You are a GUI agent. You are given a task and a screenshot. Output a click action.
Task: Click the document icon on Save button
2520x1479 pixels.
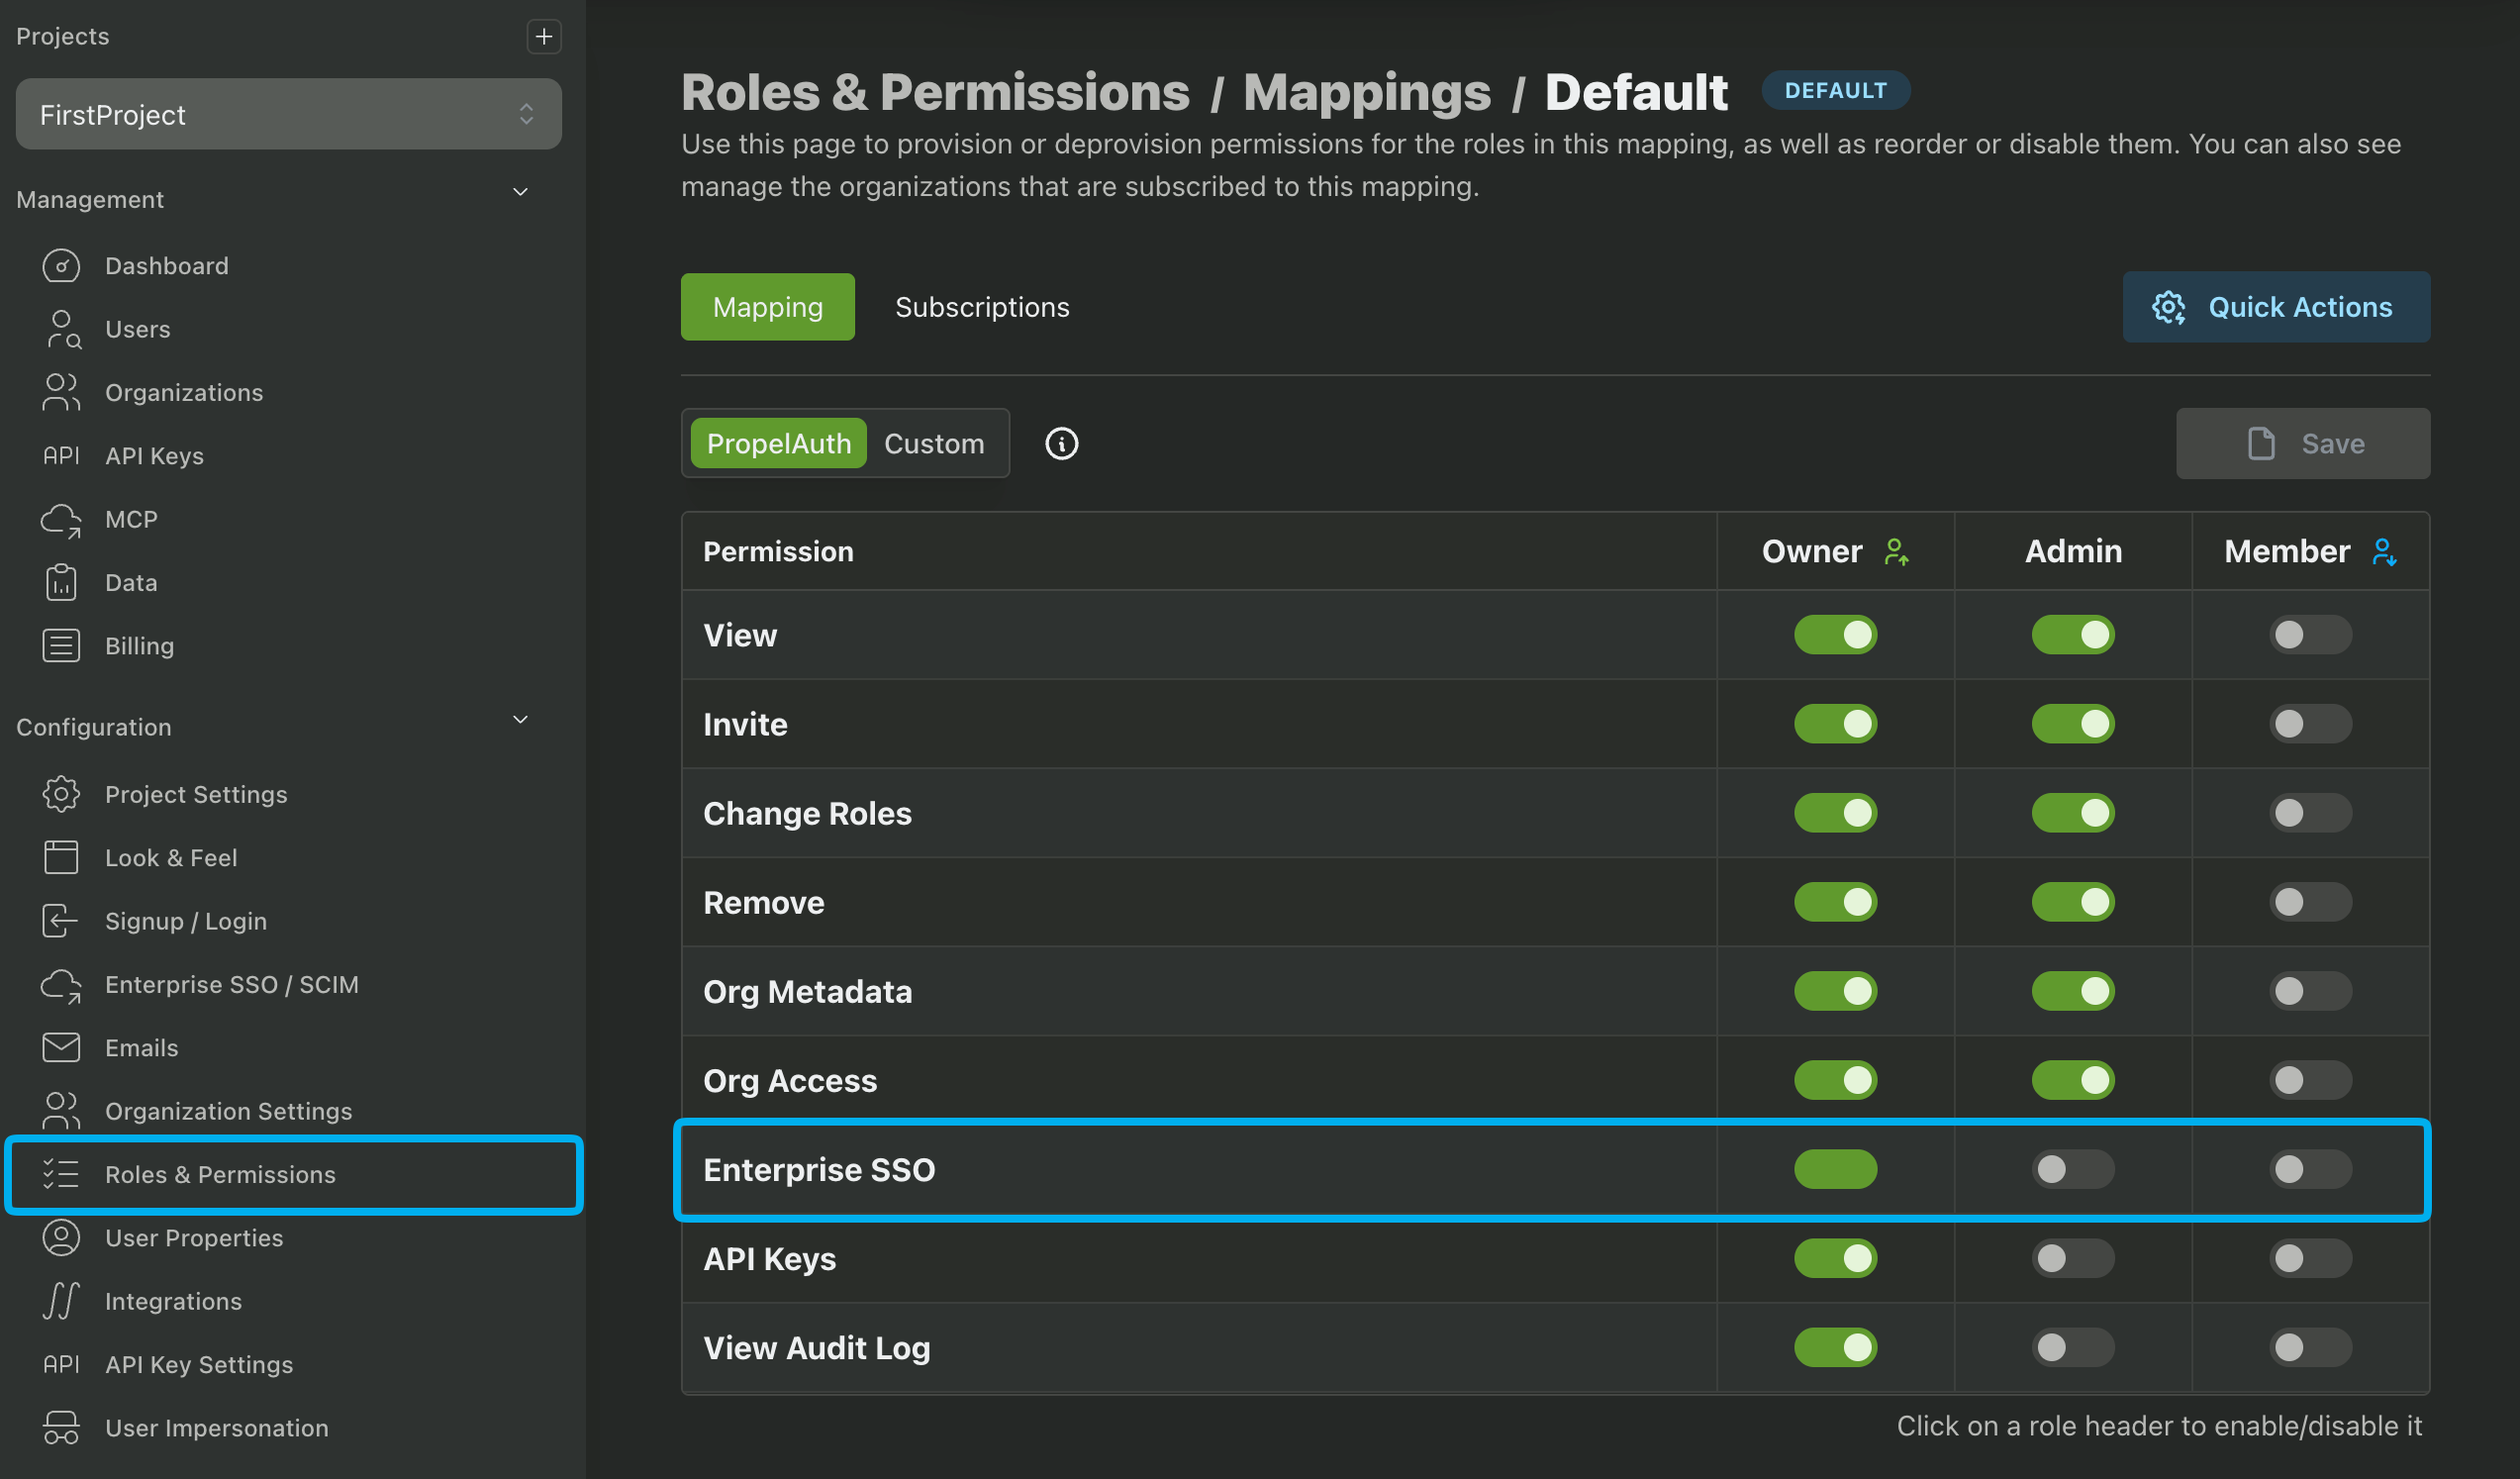tap(2261, 444)
